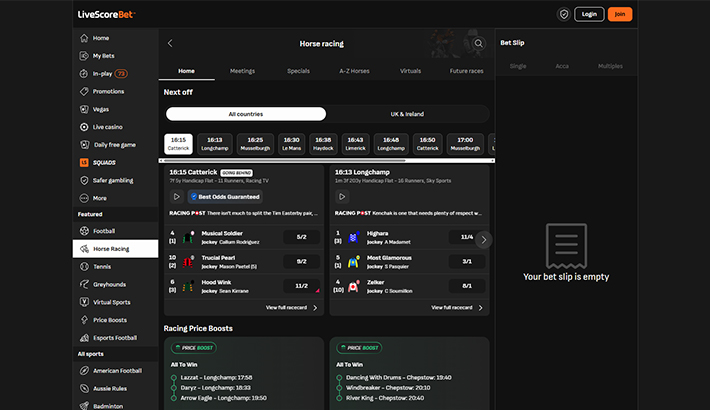Open the Home sidebar icon

(84, 38)
